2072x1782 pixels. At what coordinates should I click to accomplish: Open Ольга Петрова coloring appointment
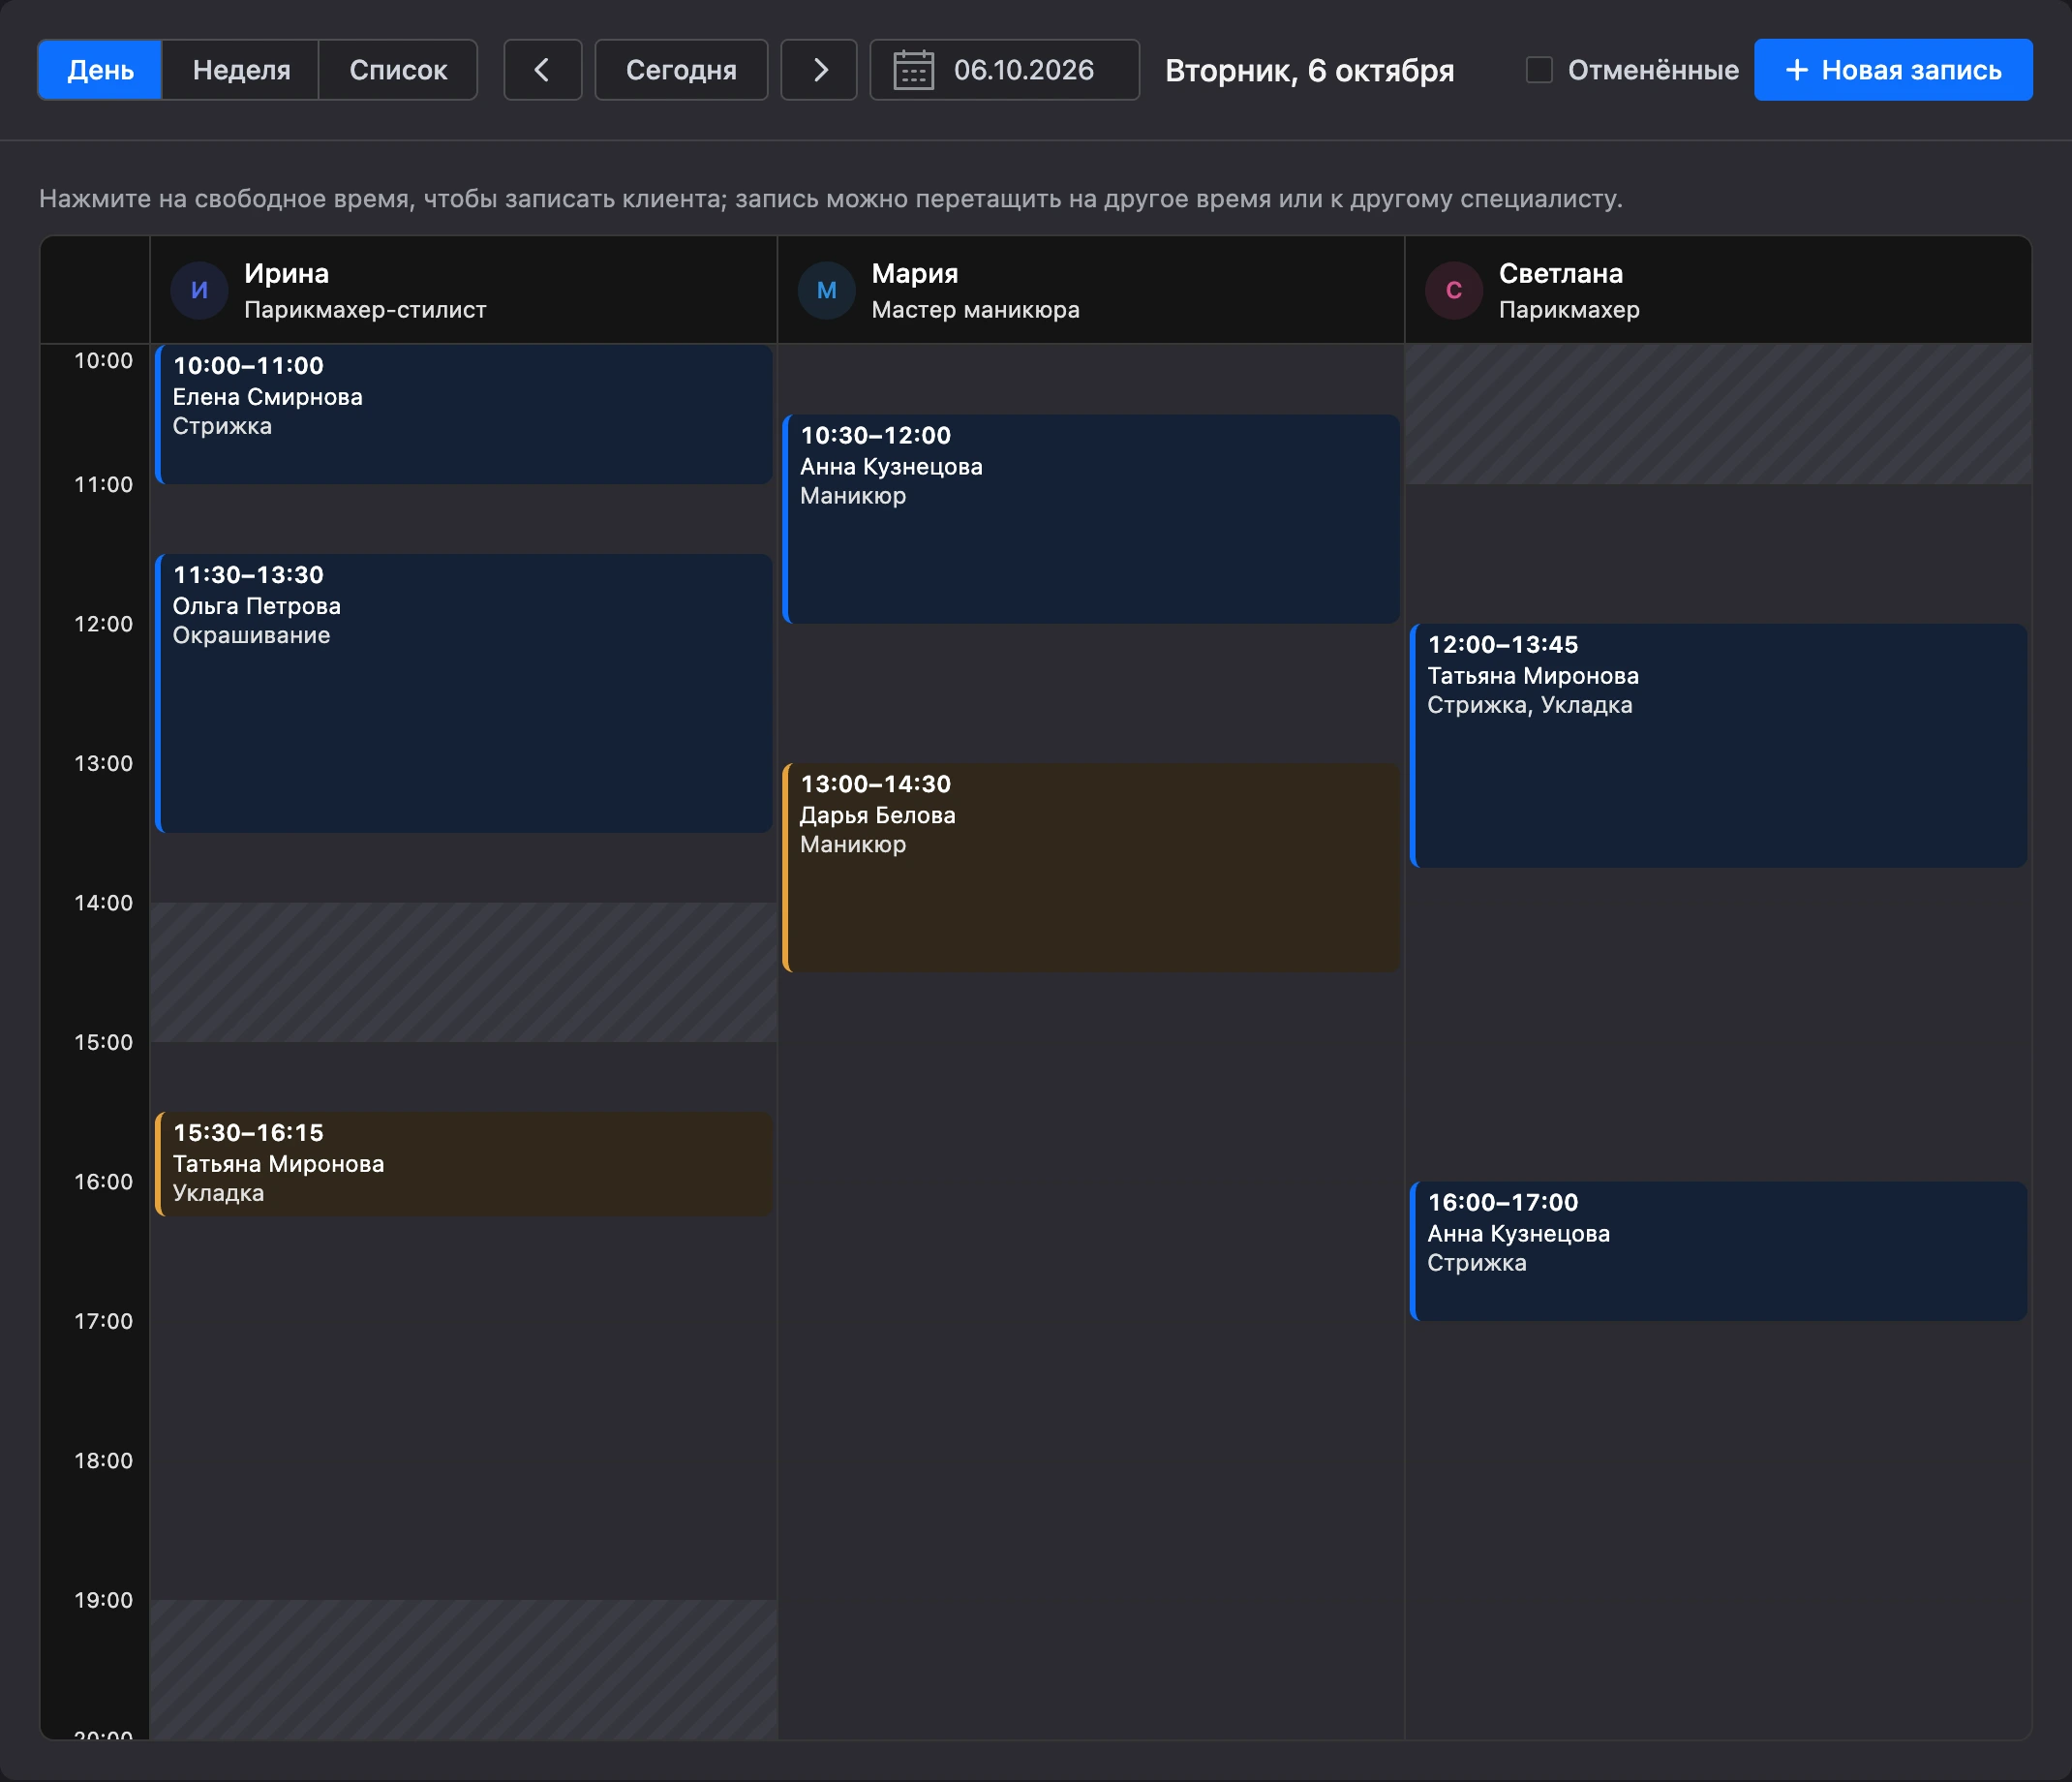(464, 694)
